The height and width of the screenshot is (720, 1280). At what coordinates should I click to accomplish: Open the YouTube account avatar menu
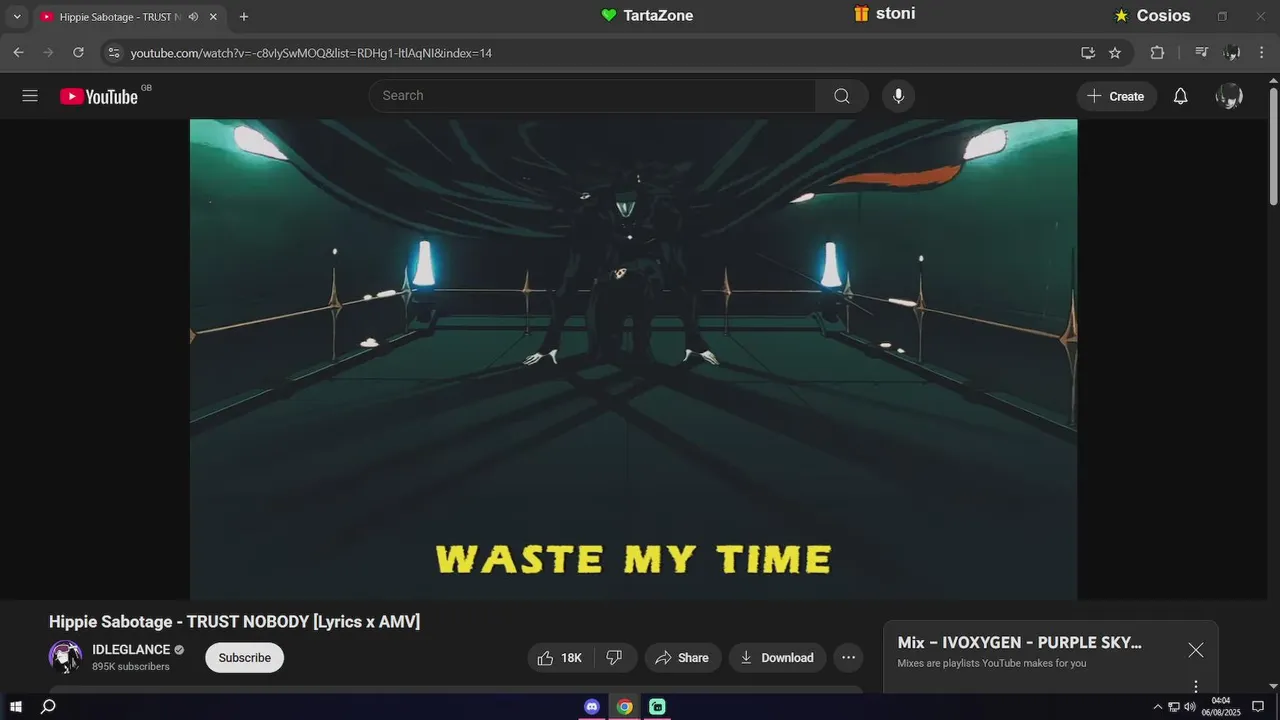(1229, 96)
